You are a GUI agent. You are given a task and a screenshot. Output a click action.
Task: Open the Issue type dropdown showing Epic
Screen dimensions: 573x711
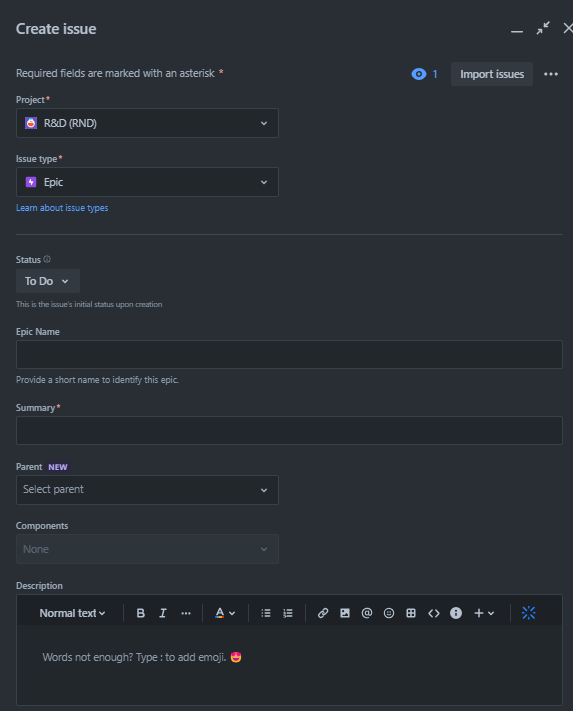147,182
